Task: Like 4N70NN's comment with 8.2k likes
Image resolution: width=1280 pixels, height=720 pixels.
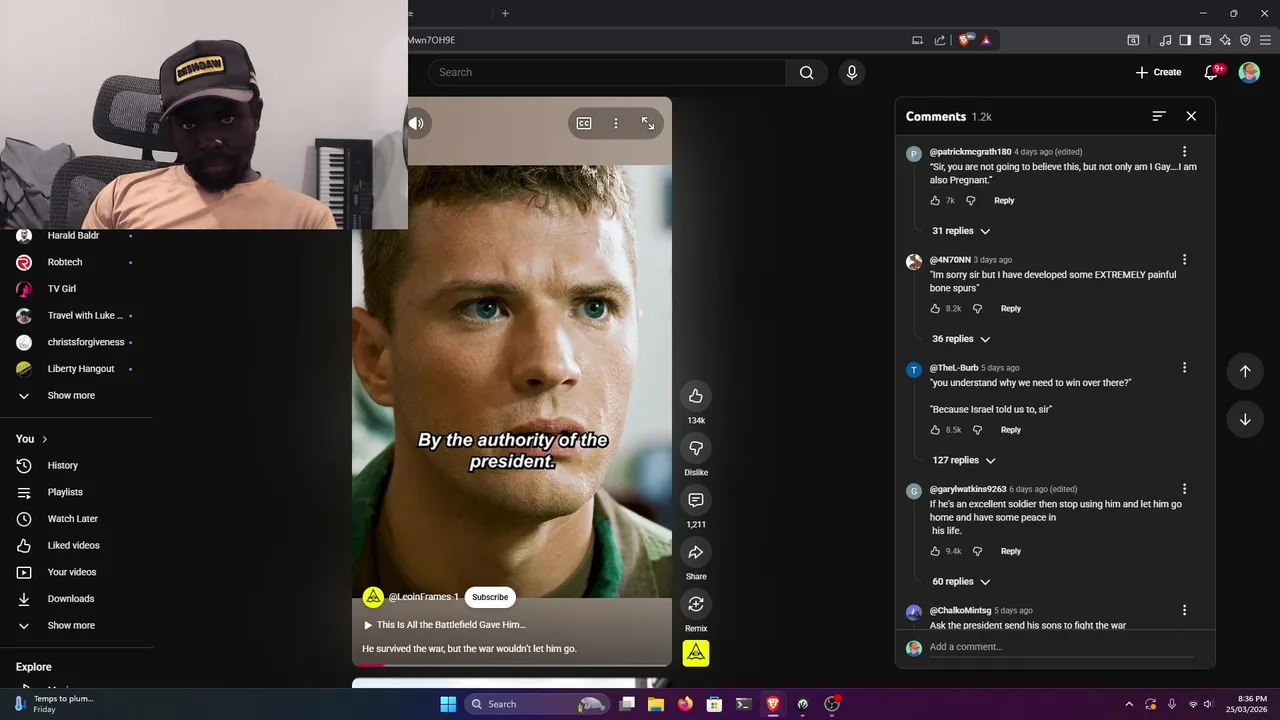Action: point(935,308)
